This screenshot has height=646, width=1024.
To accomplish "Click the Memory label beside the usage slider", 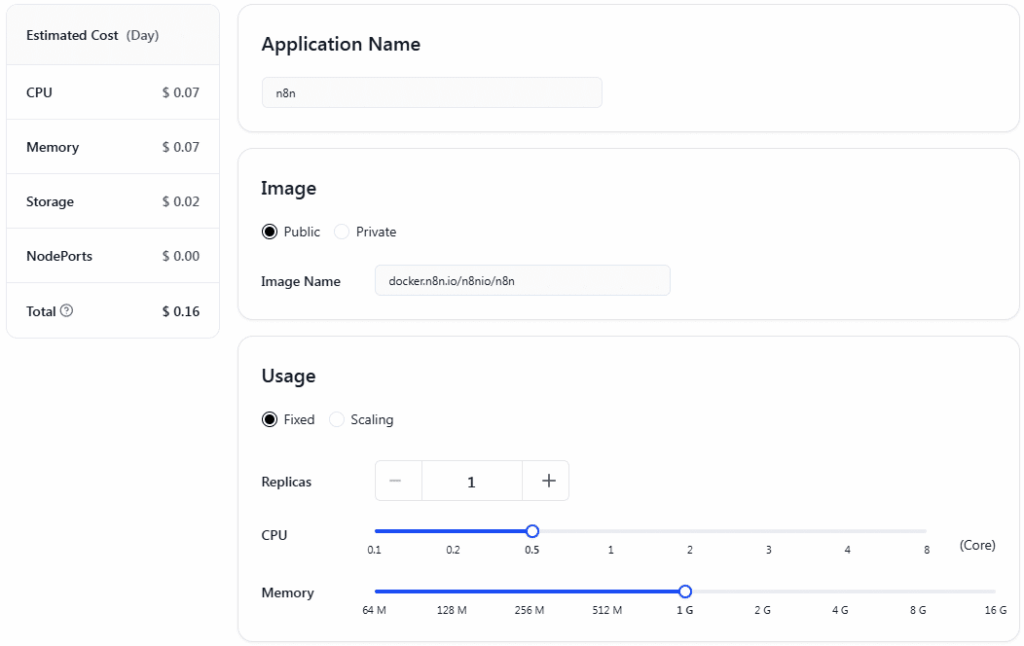I will tap(287, 592).
